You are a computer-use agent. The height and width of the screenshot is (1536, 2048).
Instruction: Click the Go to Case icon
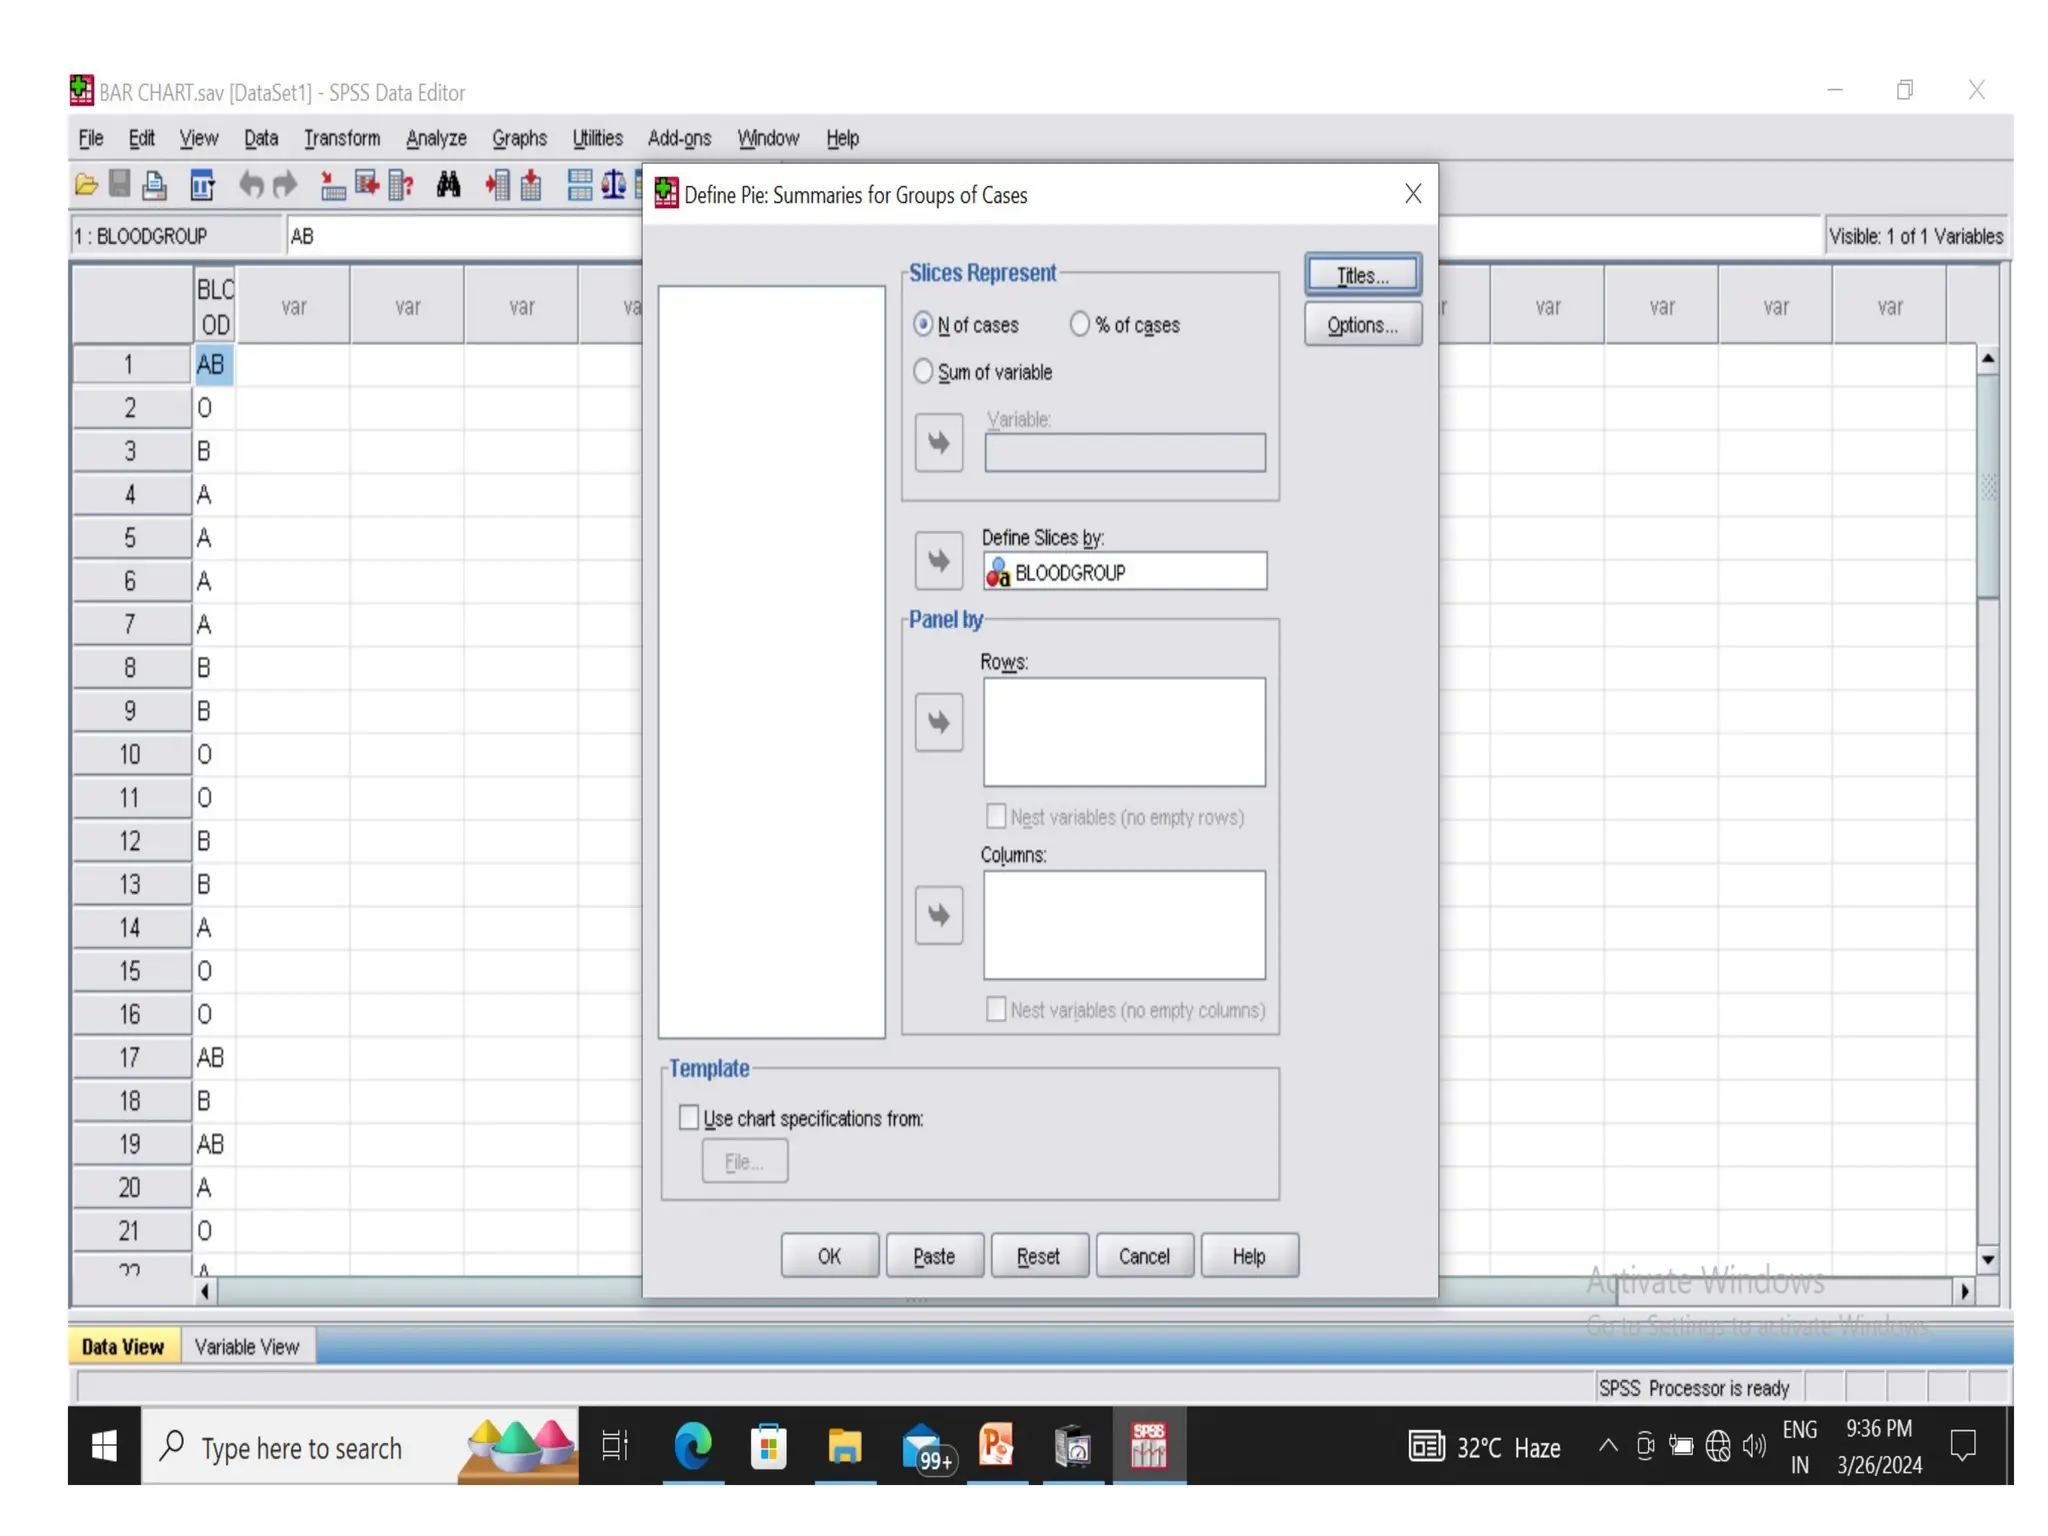point(332,185)
